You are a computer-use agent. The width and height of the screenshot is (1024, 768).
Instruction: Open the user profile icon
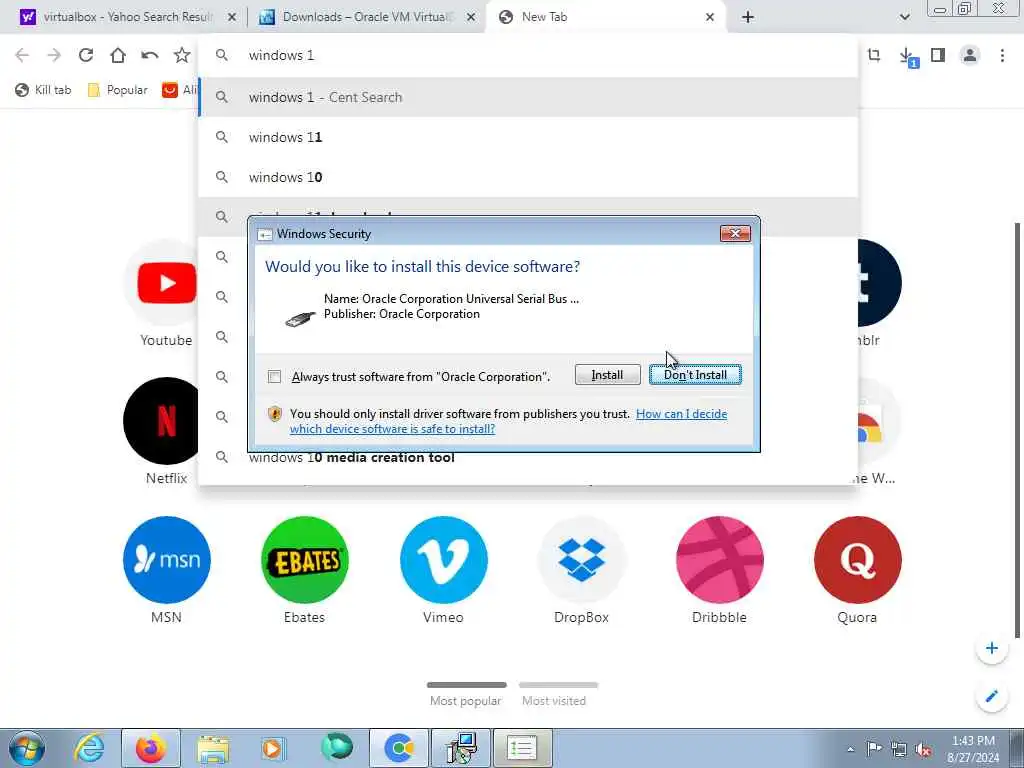(970, 56)
